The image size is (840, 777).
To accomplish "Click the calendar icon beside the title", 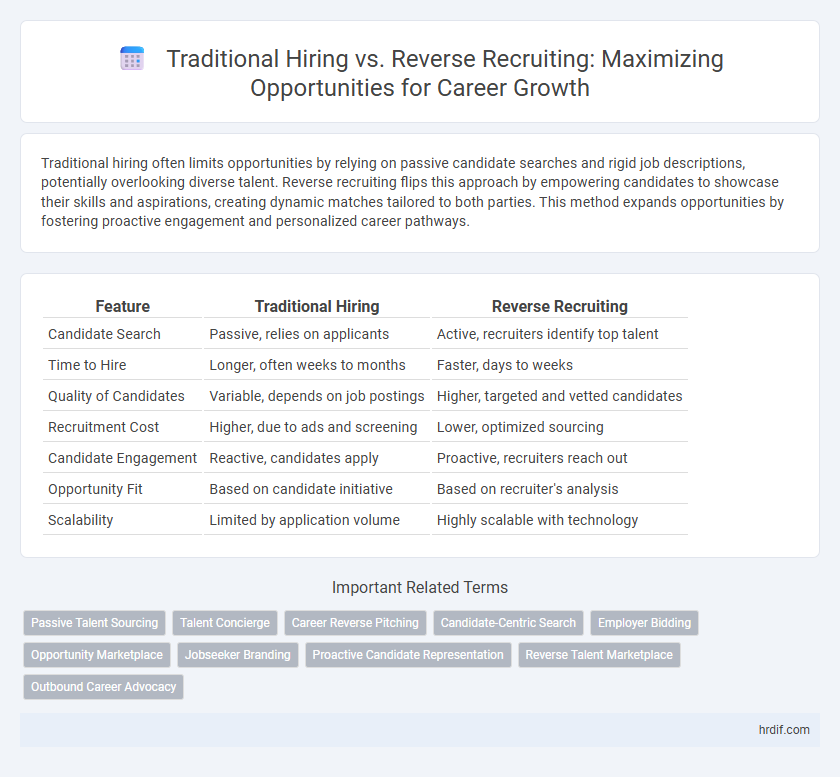I will coord(132,58).
